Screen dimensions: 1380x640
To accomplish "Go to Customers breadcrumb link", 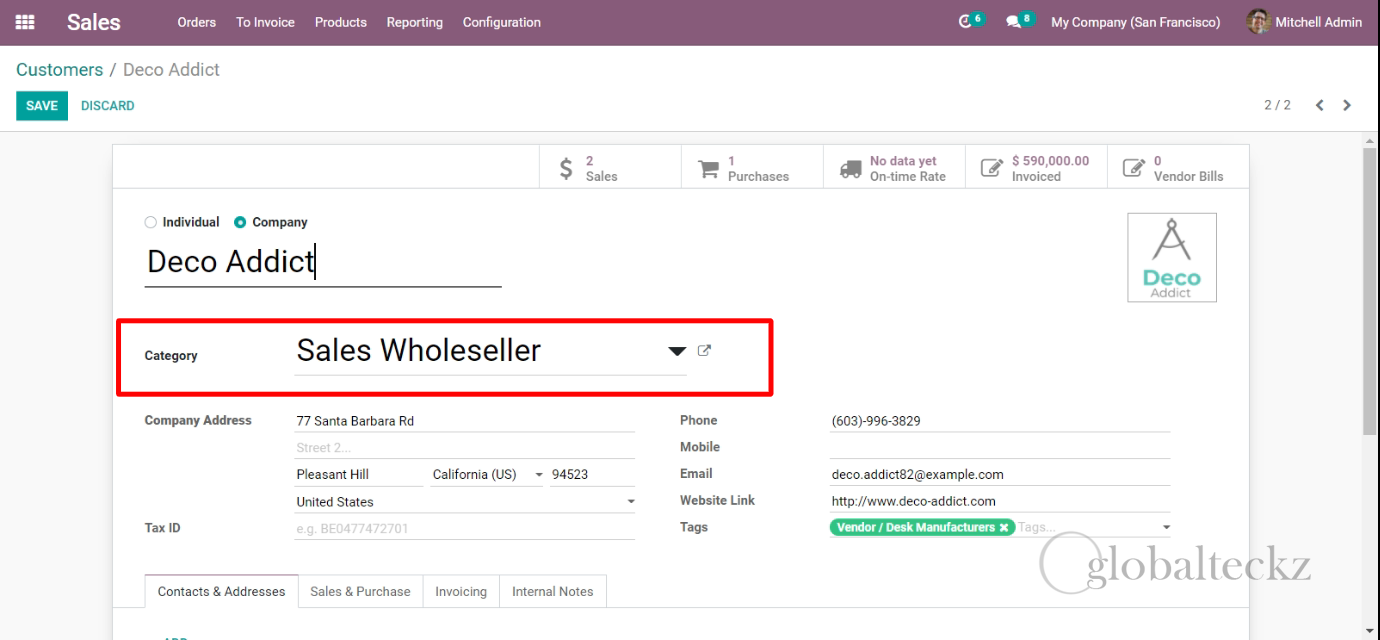I will click(x=59, y=70).
